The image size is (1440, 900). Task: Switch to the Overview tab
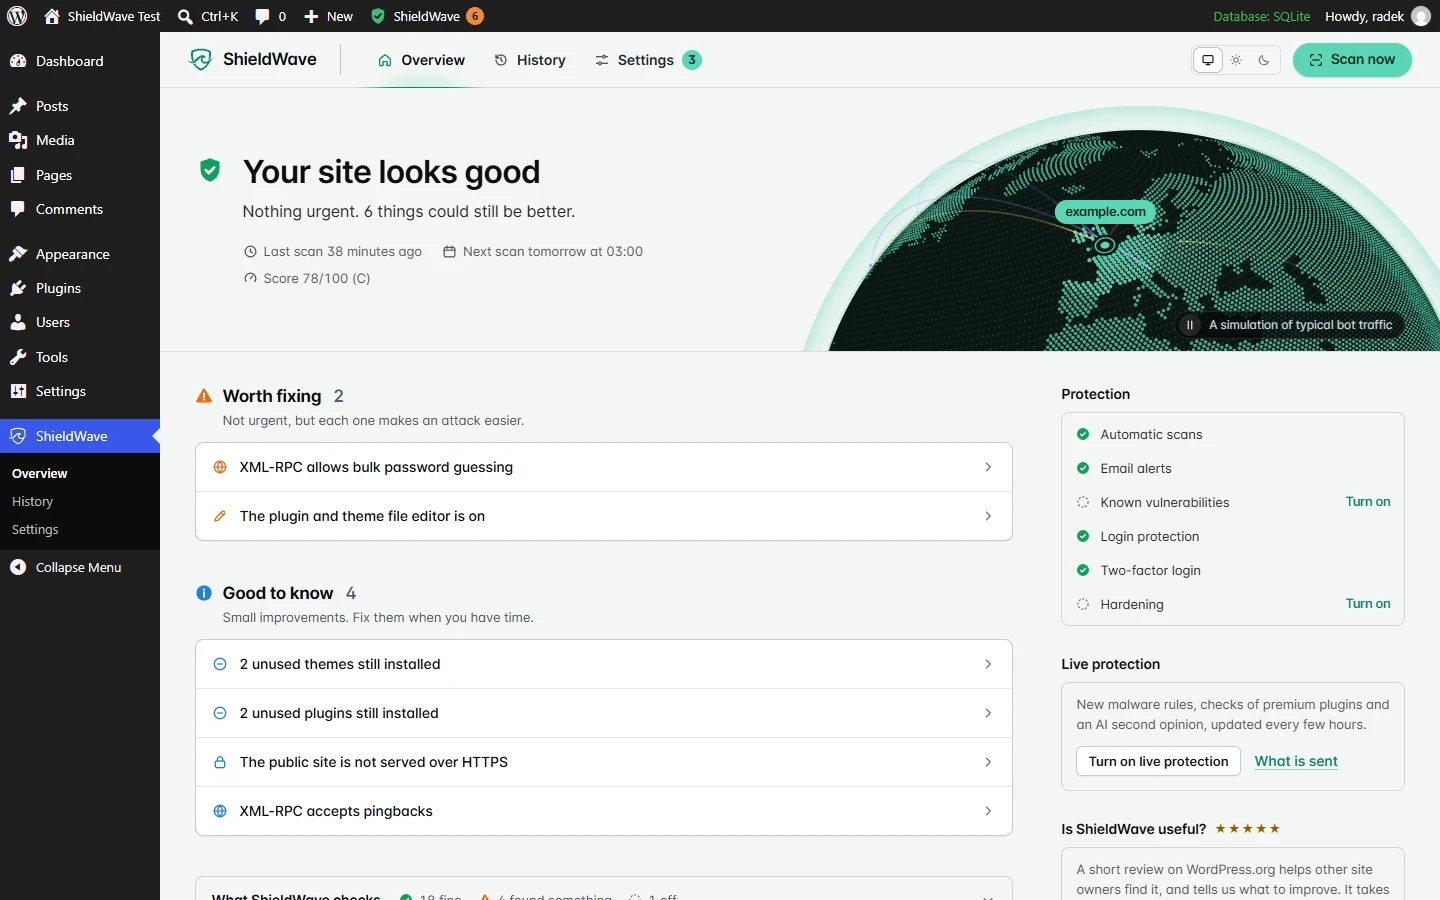[421, 60]
